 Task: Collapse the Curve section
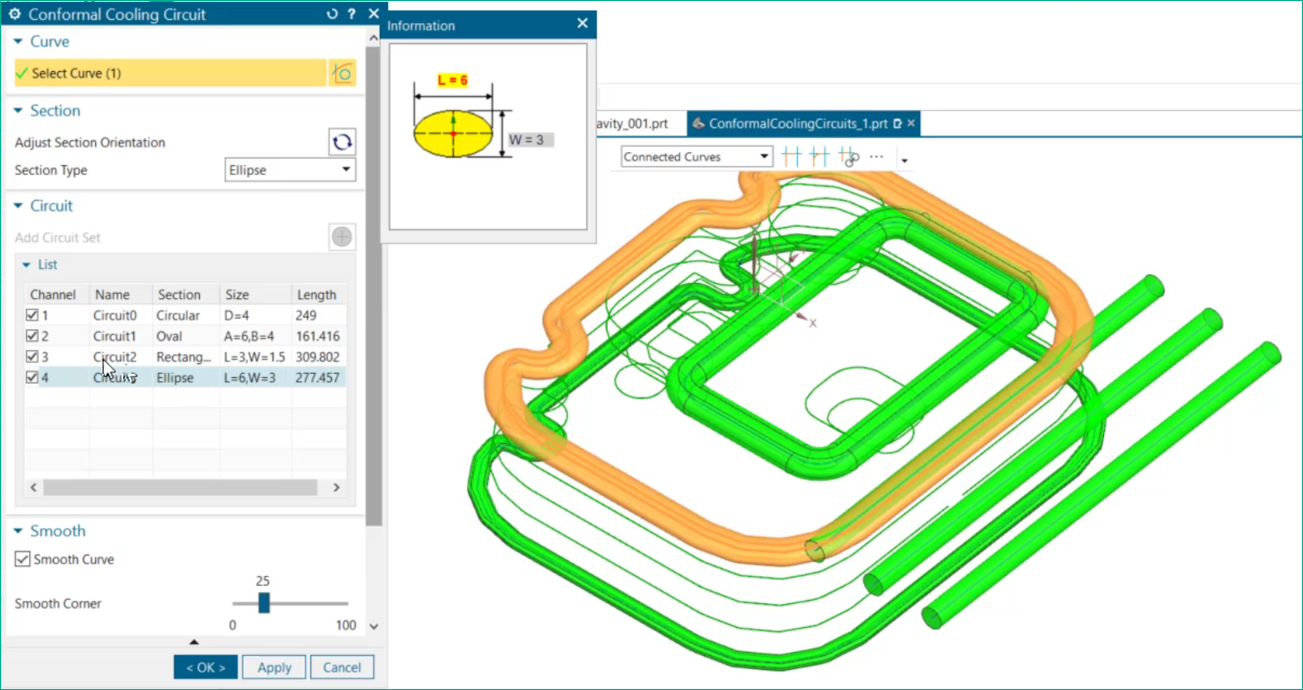20,42
